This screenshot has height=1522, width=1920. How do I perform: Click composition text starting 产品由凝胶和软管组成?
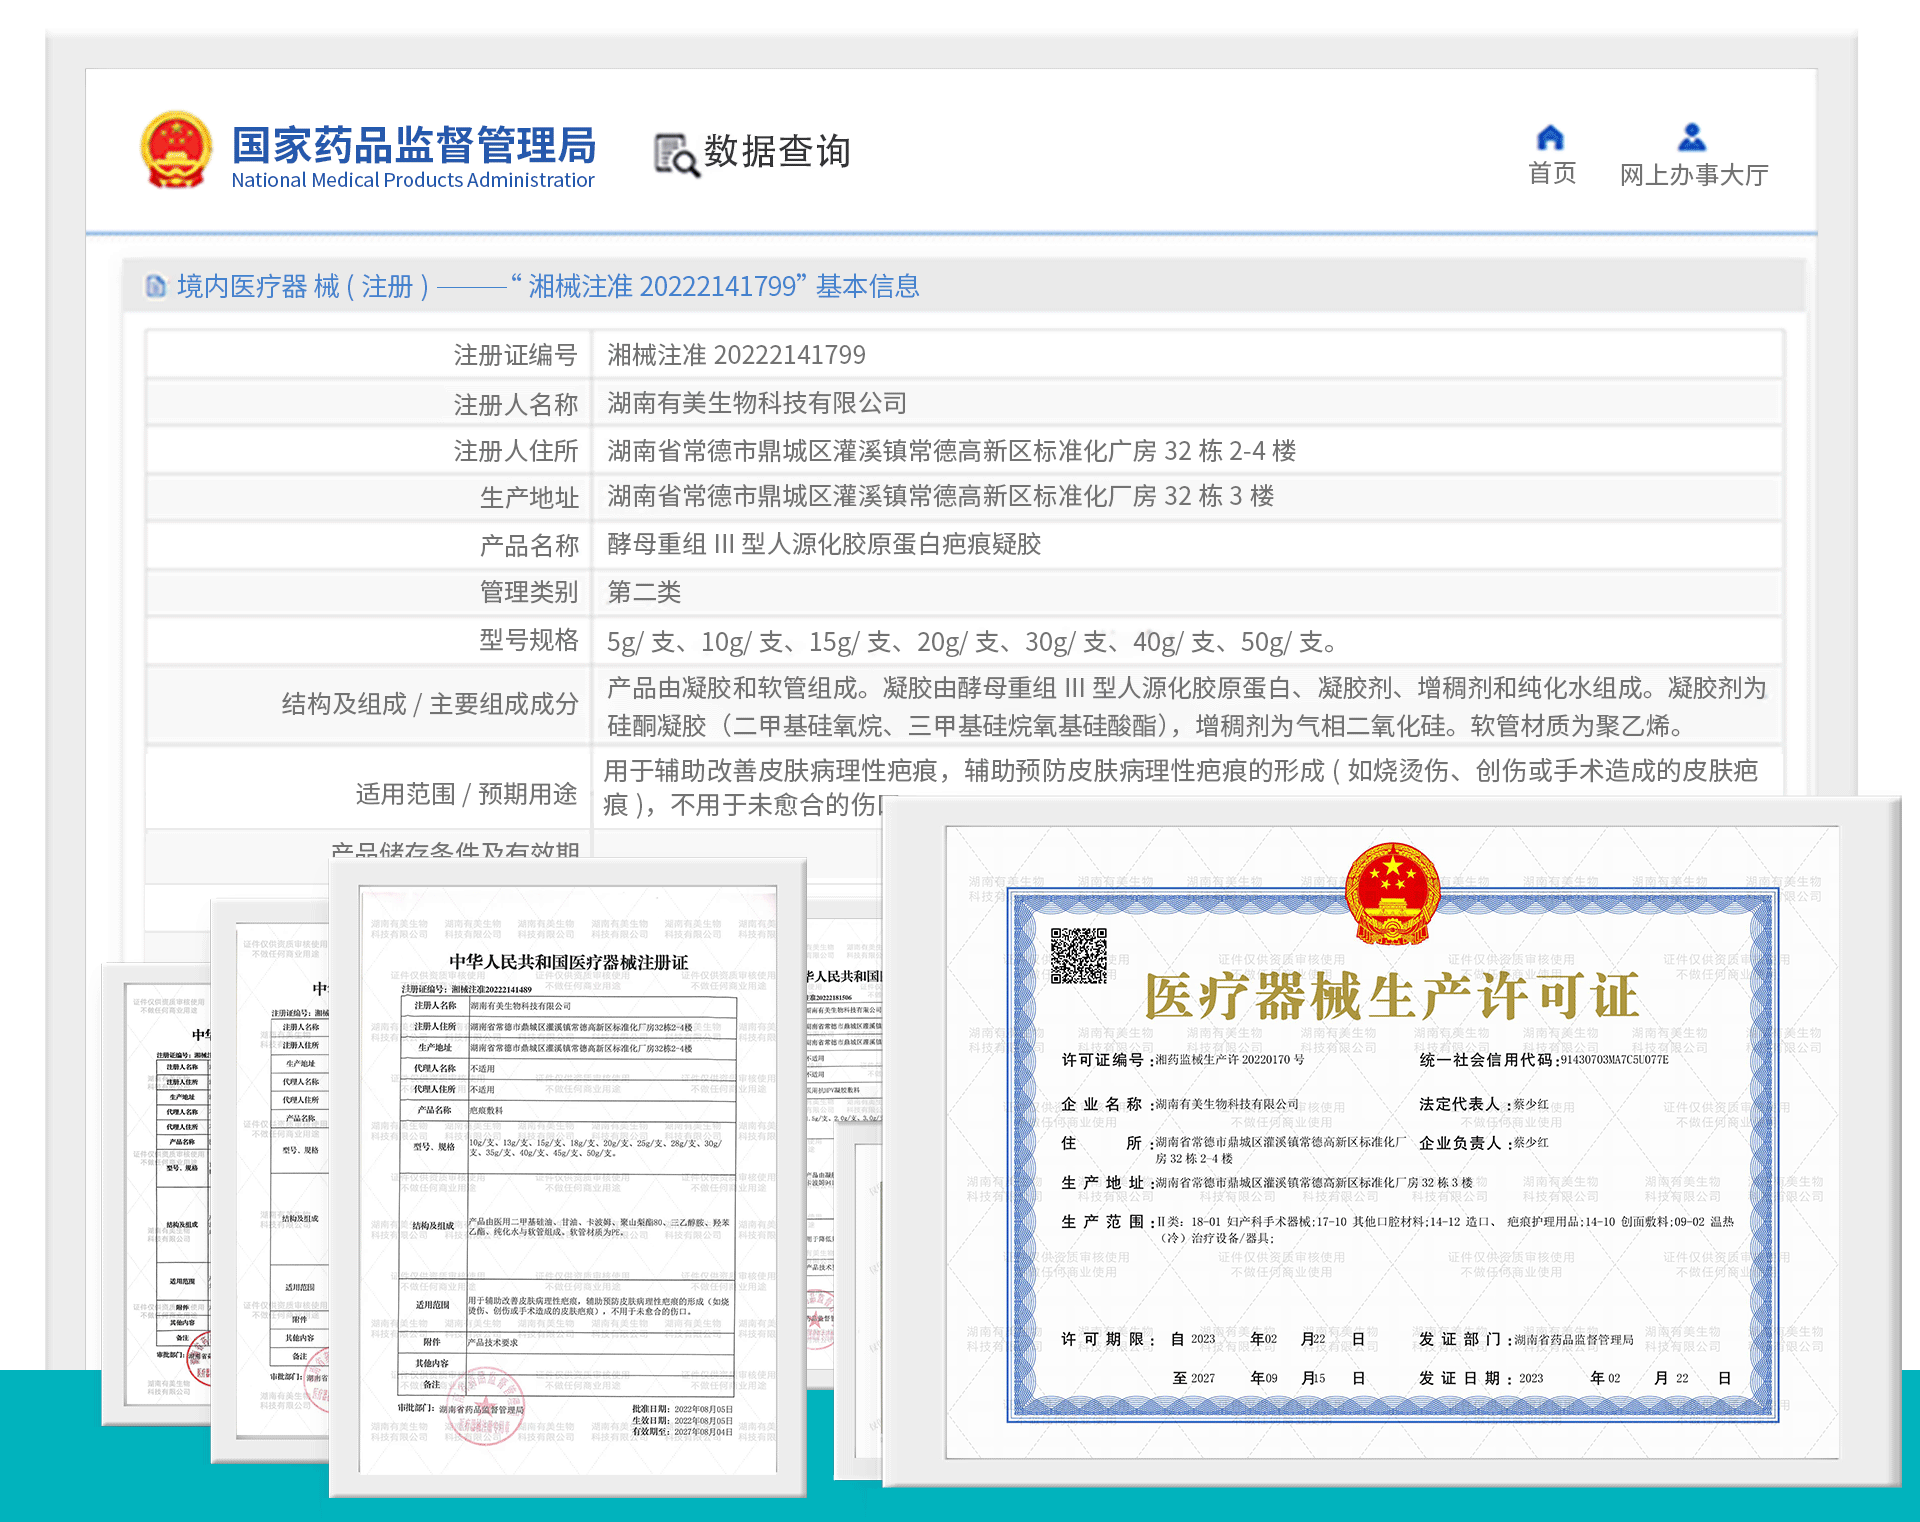tap(1187, 706)
